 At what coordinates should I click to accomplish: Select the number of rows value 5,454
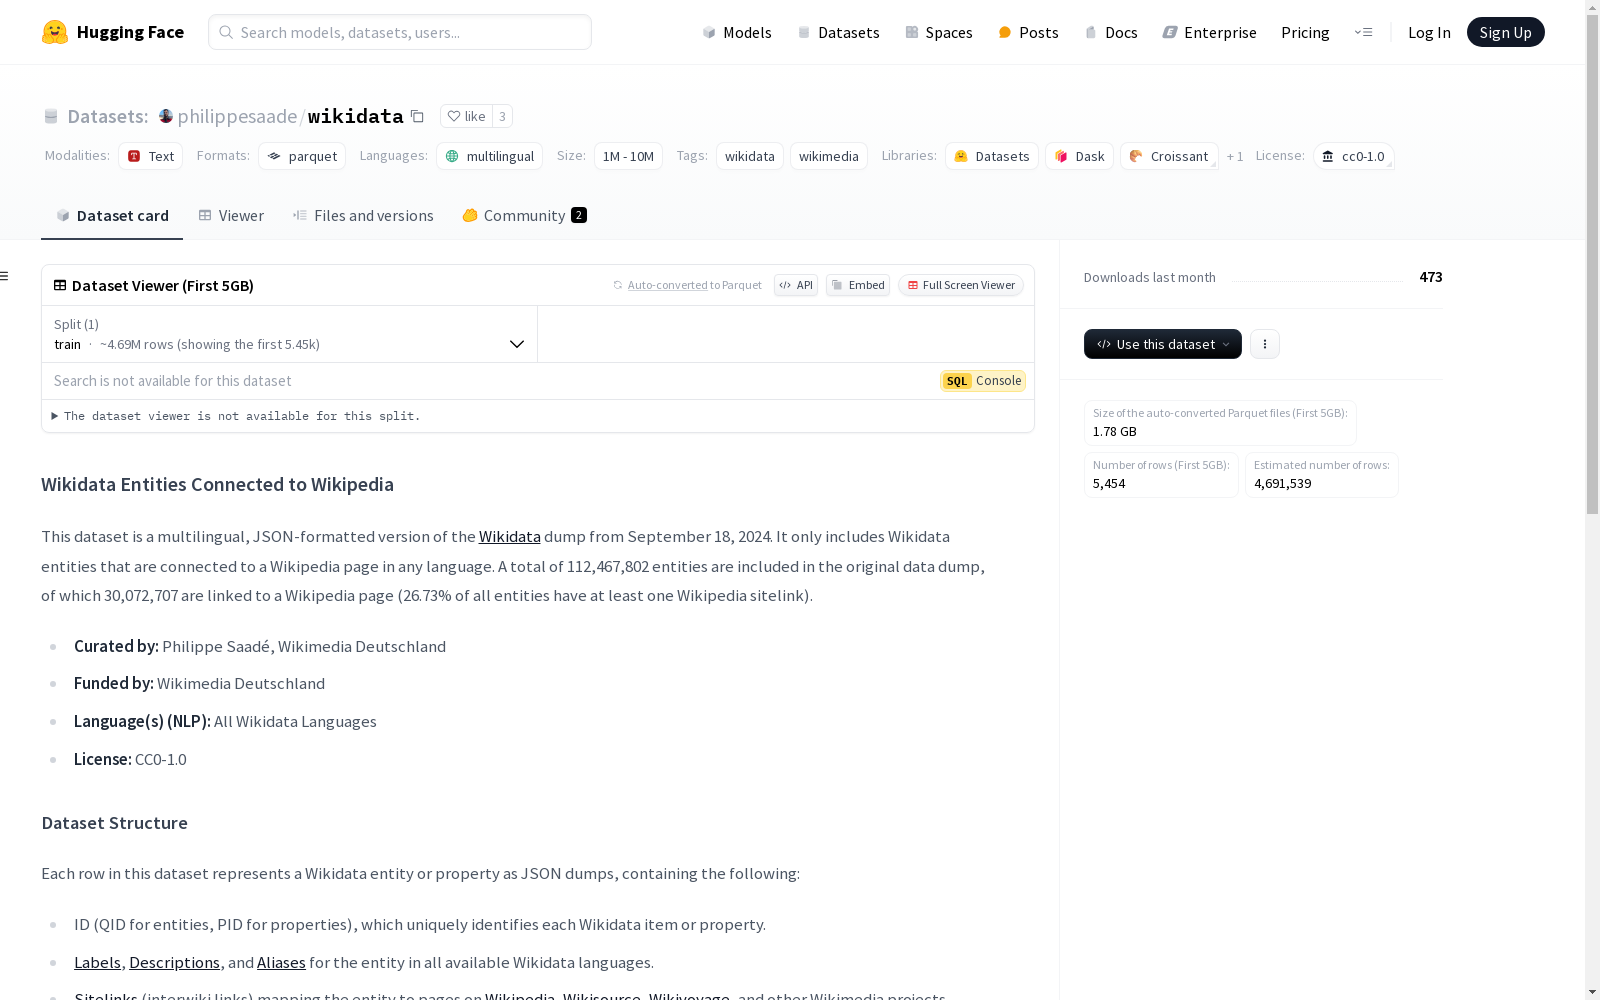pos(1109,484)
